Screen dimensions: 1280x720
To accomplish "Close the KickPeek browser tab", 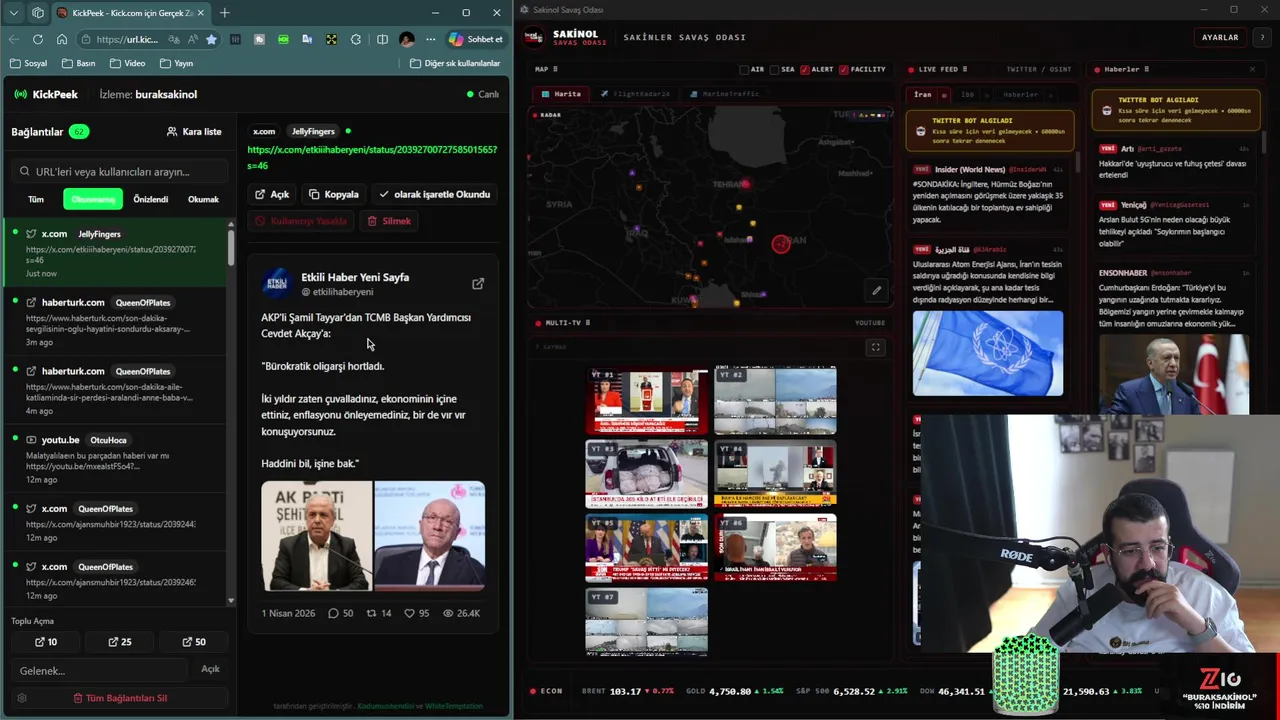I will tap(200, 13).
